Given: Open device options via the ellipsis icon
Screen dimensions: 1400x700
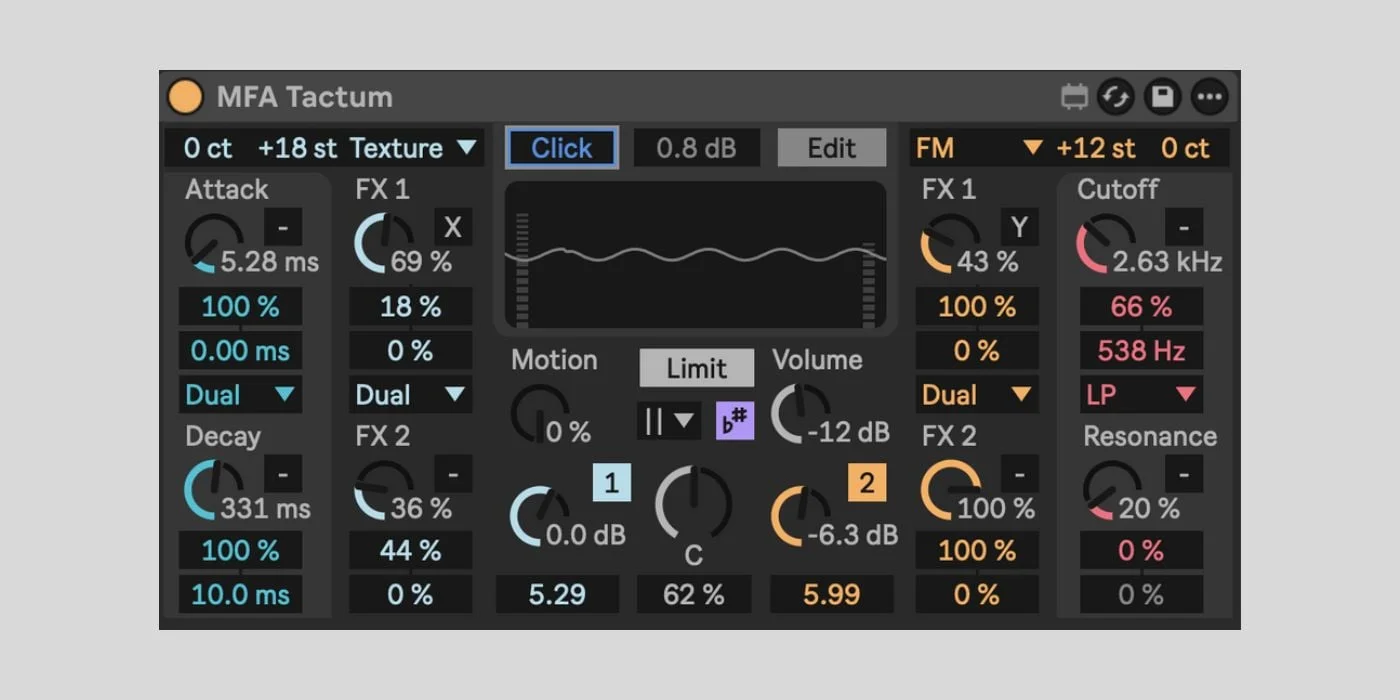Looking at the screenshot, I should coord(1209,96).
